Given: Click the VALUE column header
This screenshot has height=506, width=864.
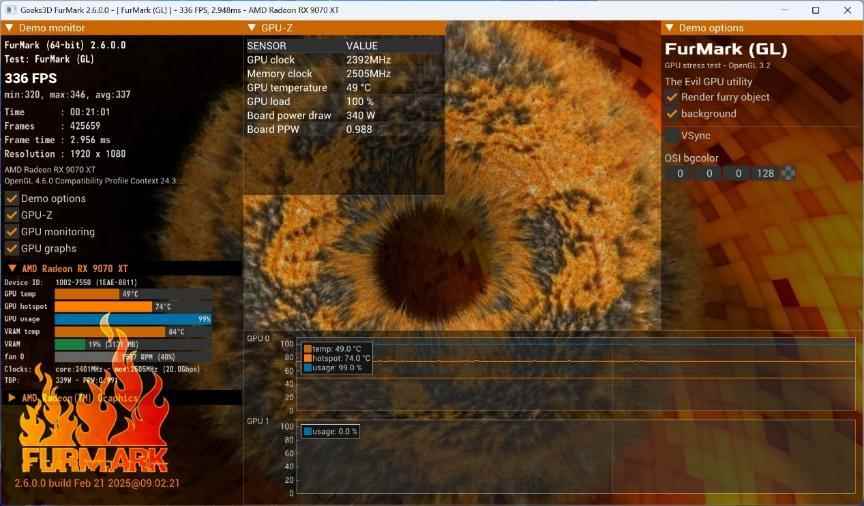Looking at the screenshot, I should tap(361, 46).
